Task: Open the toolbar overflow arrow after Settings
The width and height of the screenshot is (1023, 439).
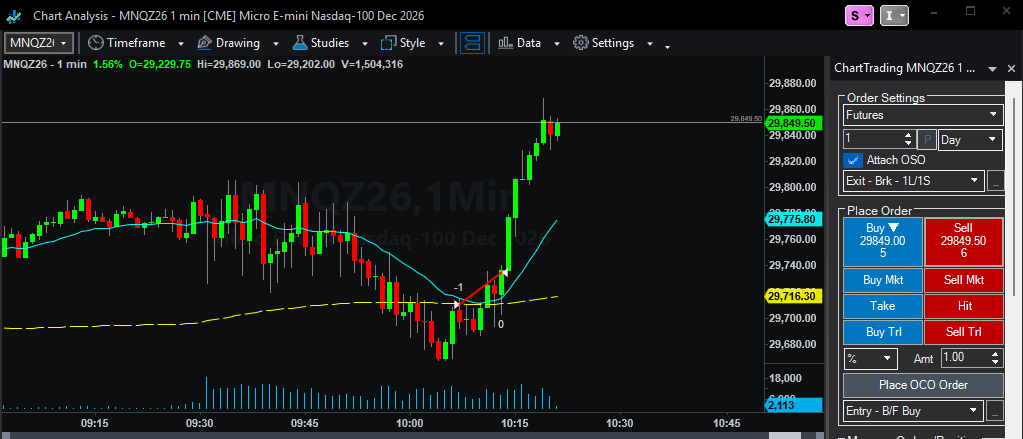Action: (667, 46)
